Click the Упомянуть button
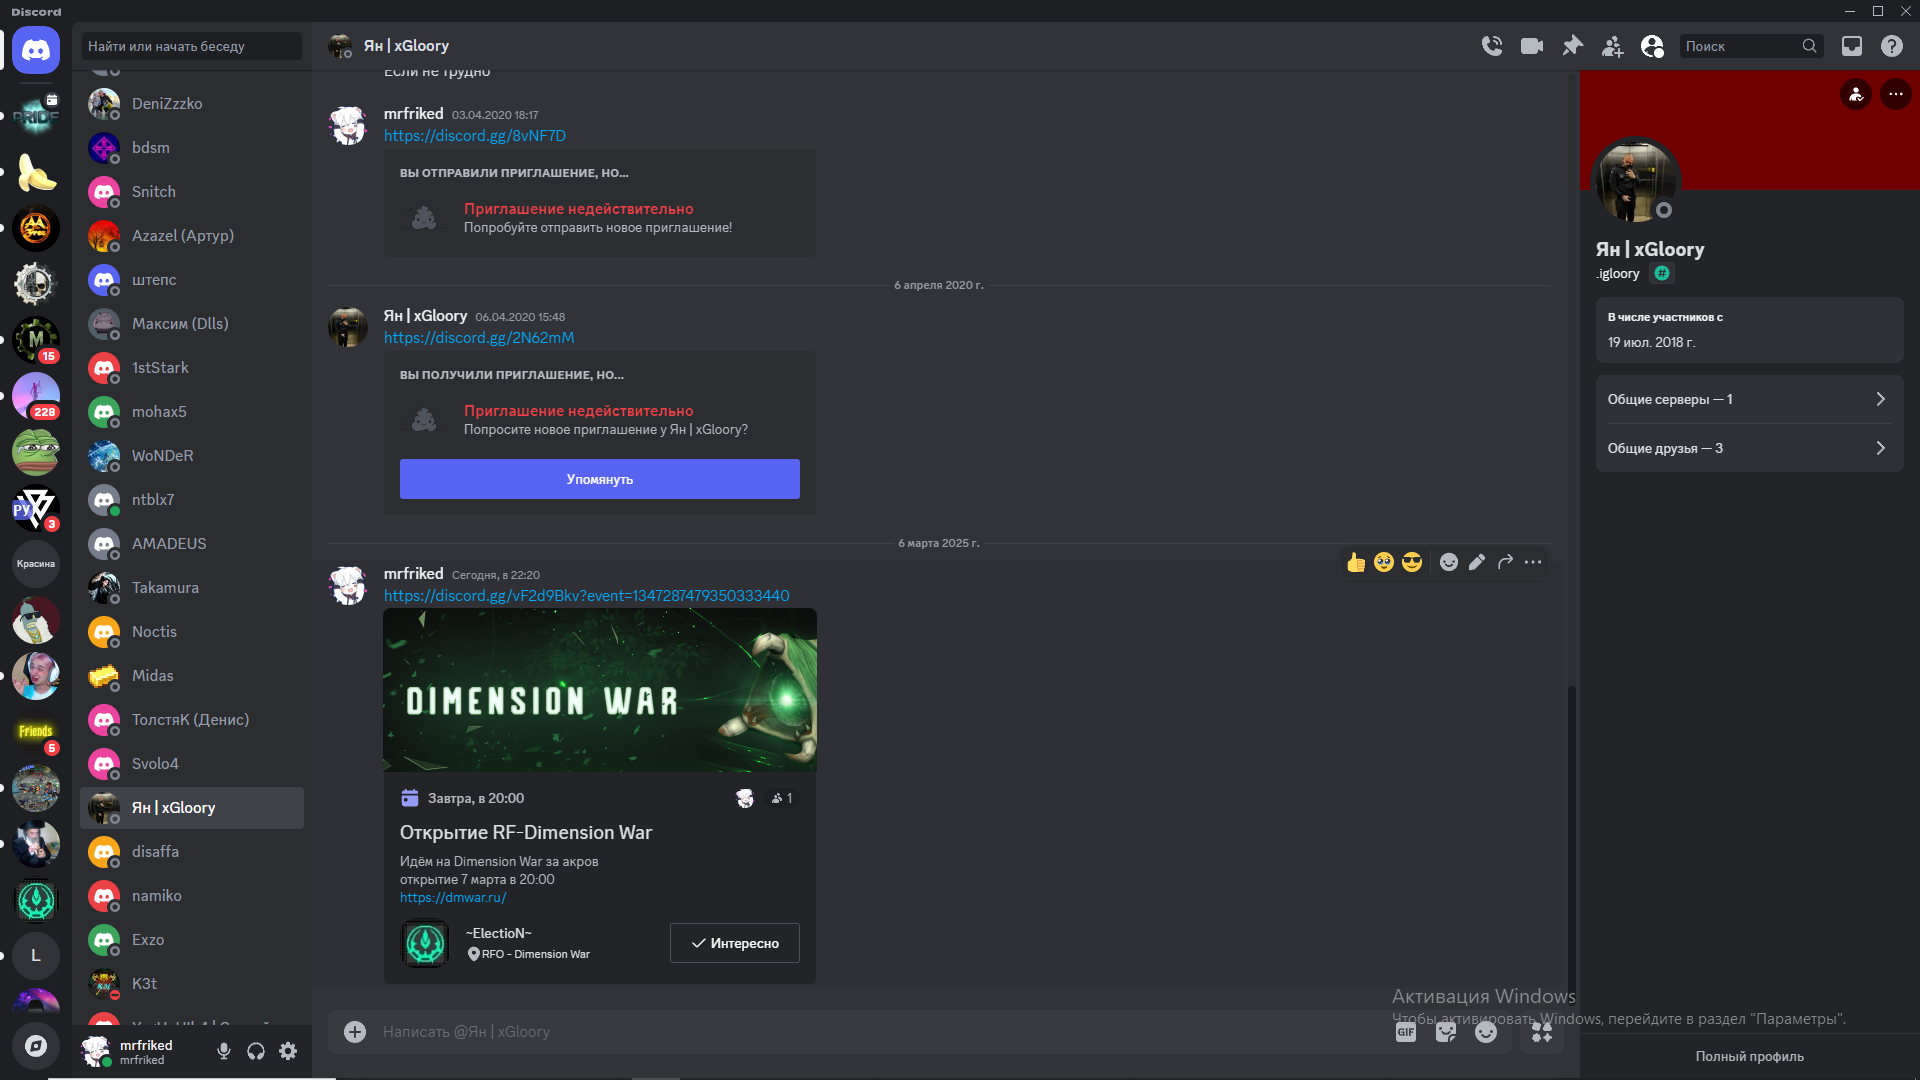This screenshot has width=1920, height=1080. click(x=600, y=479)
